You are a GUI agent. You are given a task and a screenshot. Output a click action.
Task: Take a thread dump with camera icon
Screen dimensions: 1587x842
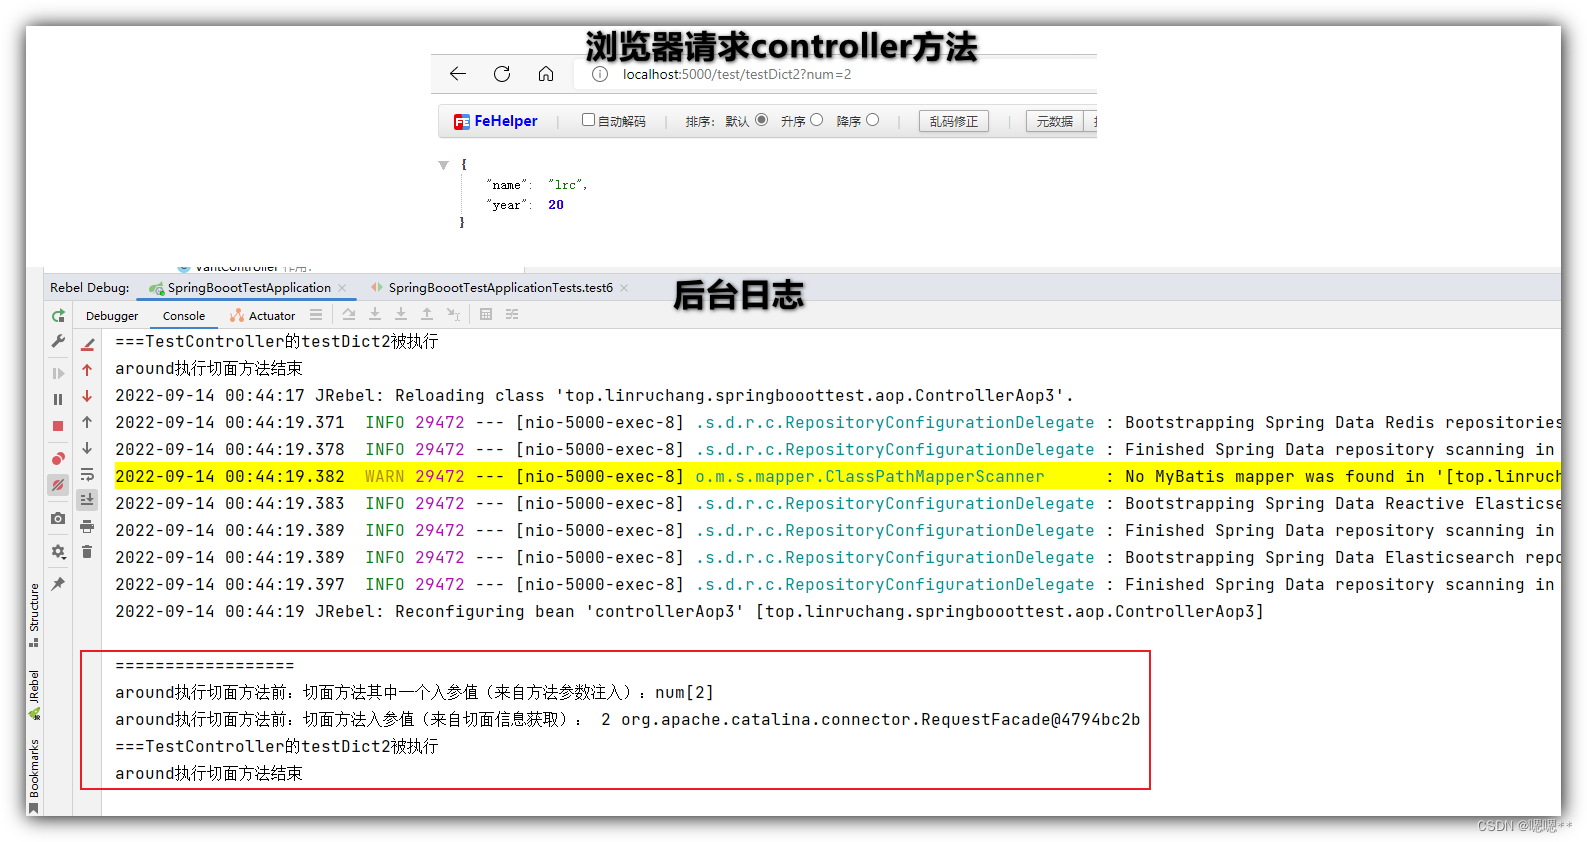(58, 518)
